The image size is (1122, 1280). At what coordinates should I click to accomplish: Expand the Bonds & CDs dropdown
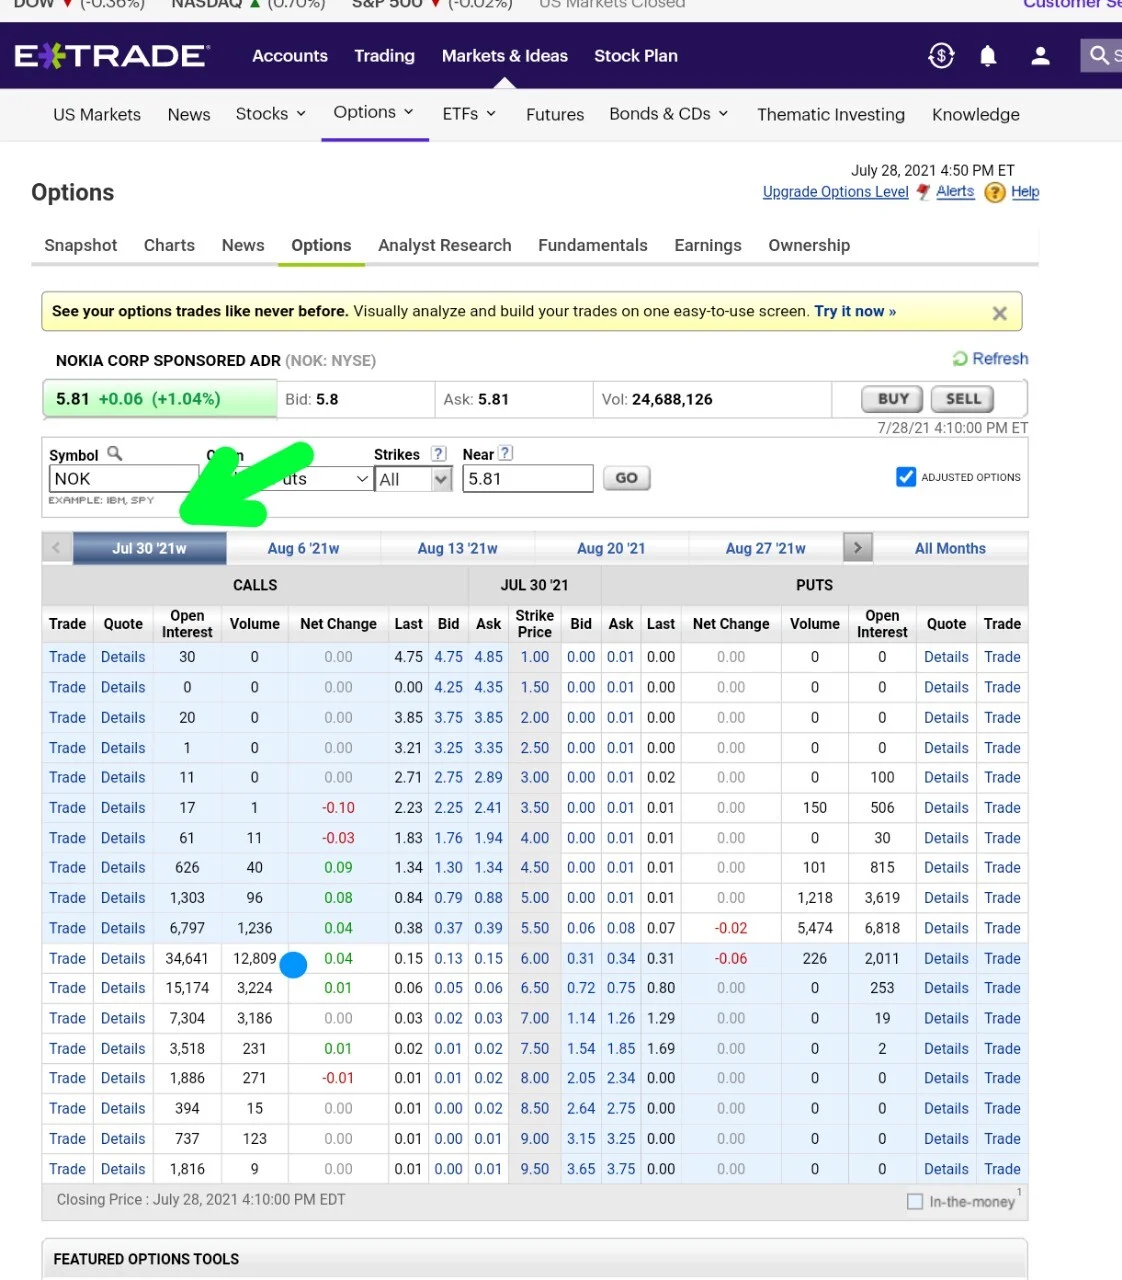tap(669, 114)
